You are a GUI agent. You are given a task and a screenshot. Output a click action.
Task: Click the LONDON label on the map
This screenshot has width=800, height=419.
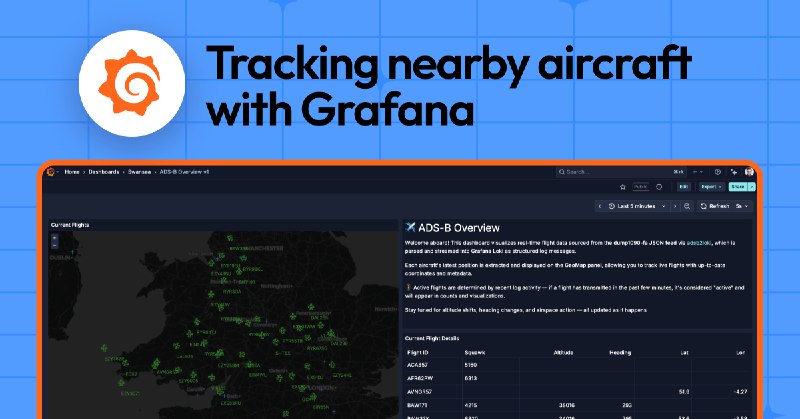[x=323, y=388]
